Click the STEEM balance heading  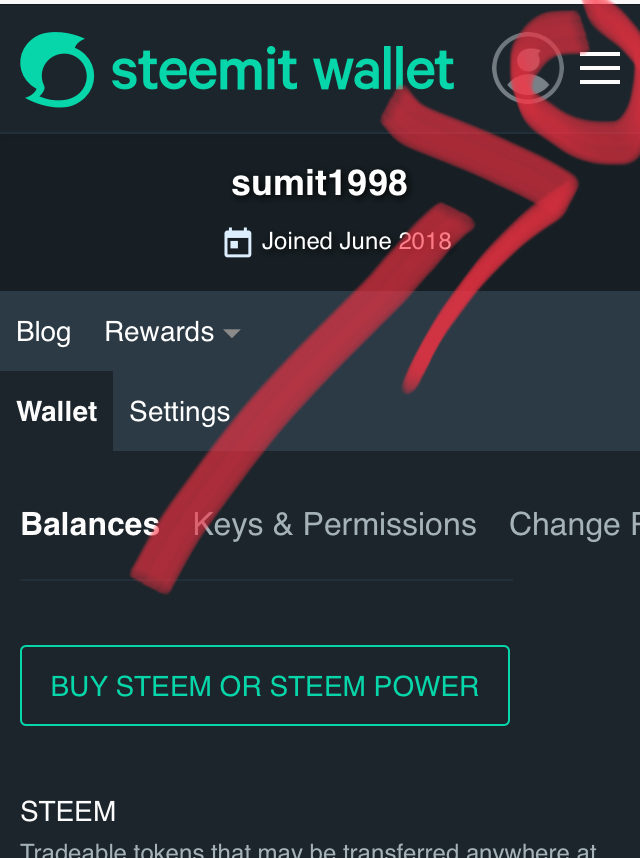coord(68,811)
